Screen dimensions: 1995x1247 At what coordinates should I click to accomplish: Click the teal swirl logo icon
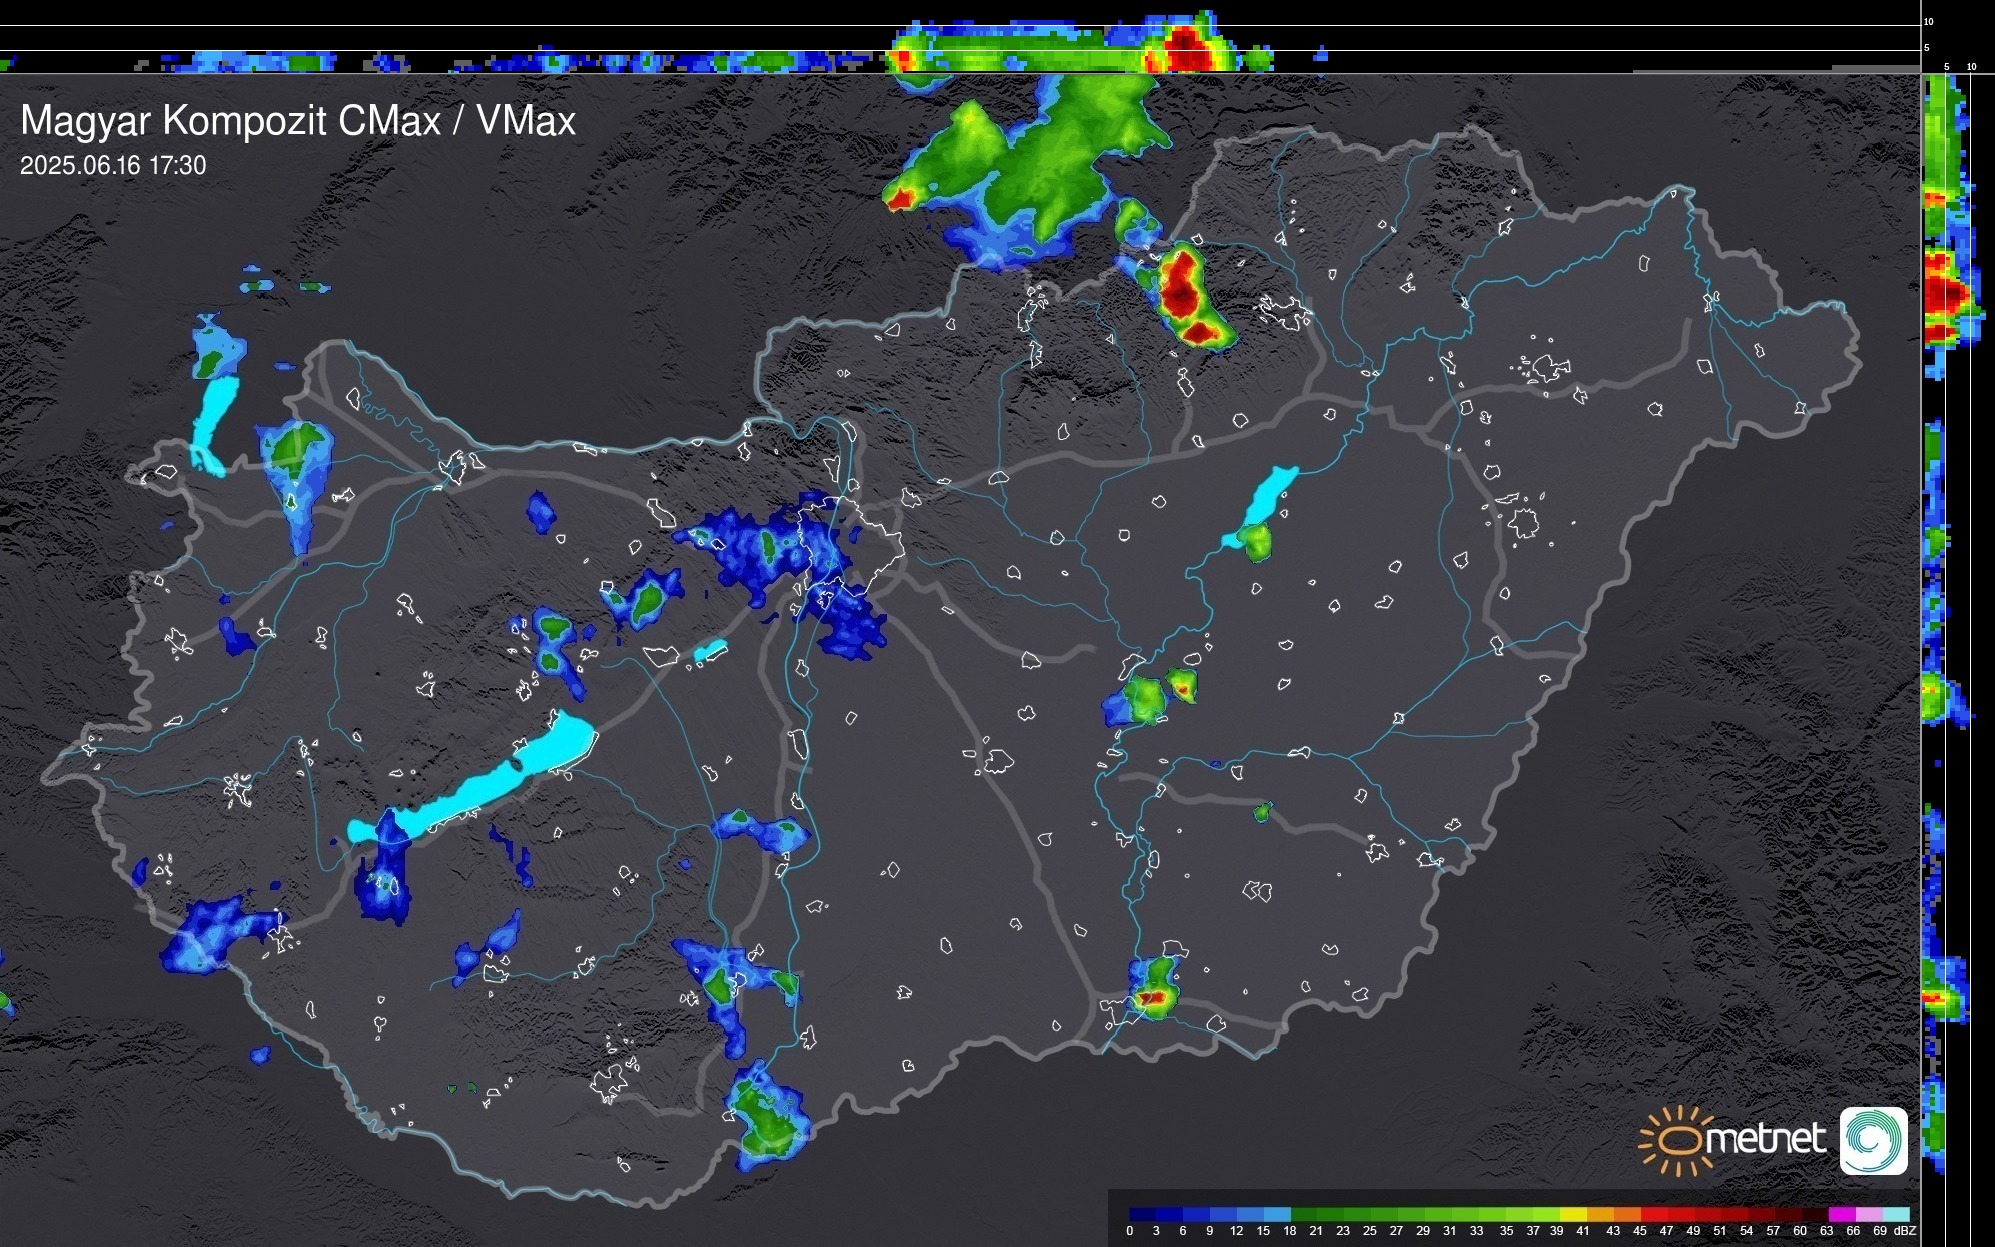tap(1873, 1140)
